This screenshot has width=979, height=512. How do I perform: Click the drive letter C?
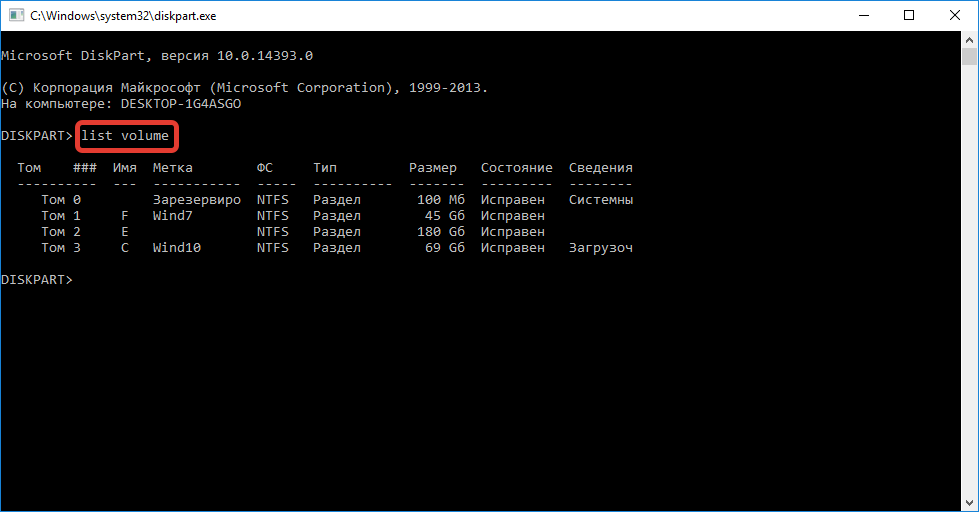[125, 248]
